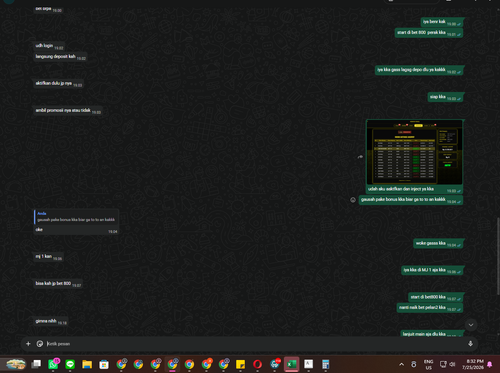This screenshot has height=373, width=500.
Task: Open the sent table screenshot thumbnail
Action: pyautogui.click(x=414, y=152)
